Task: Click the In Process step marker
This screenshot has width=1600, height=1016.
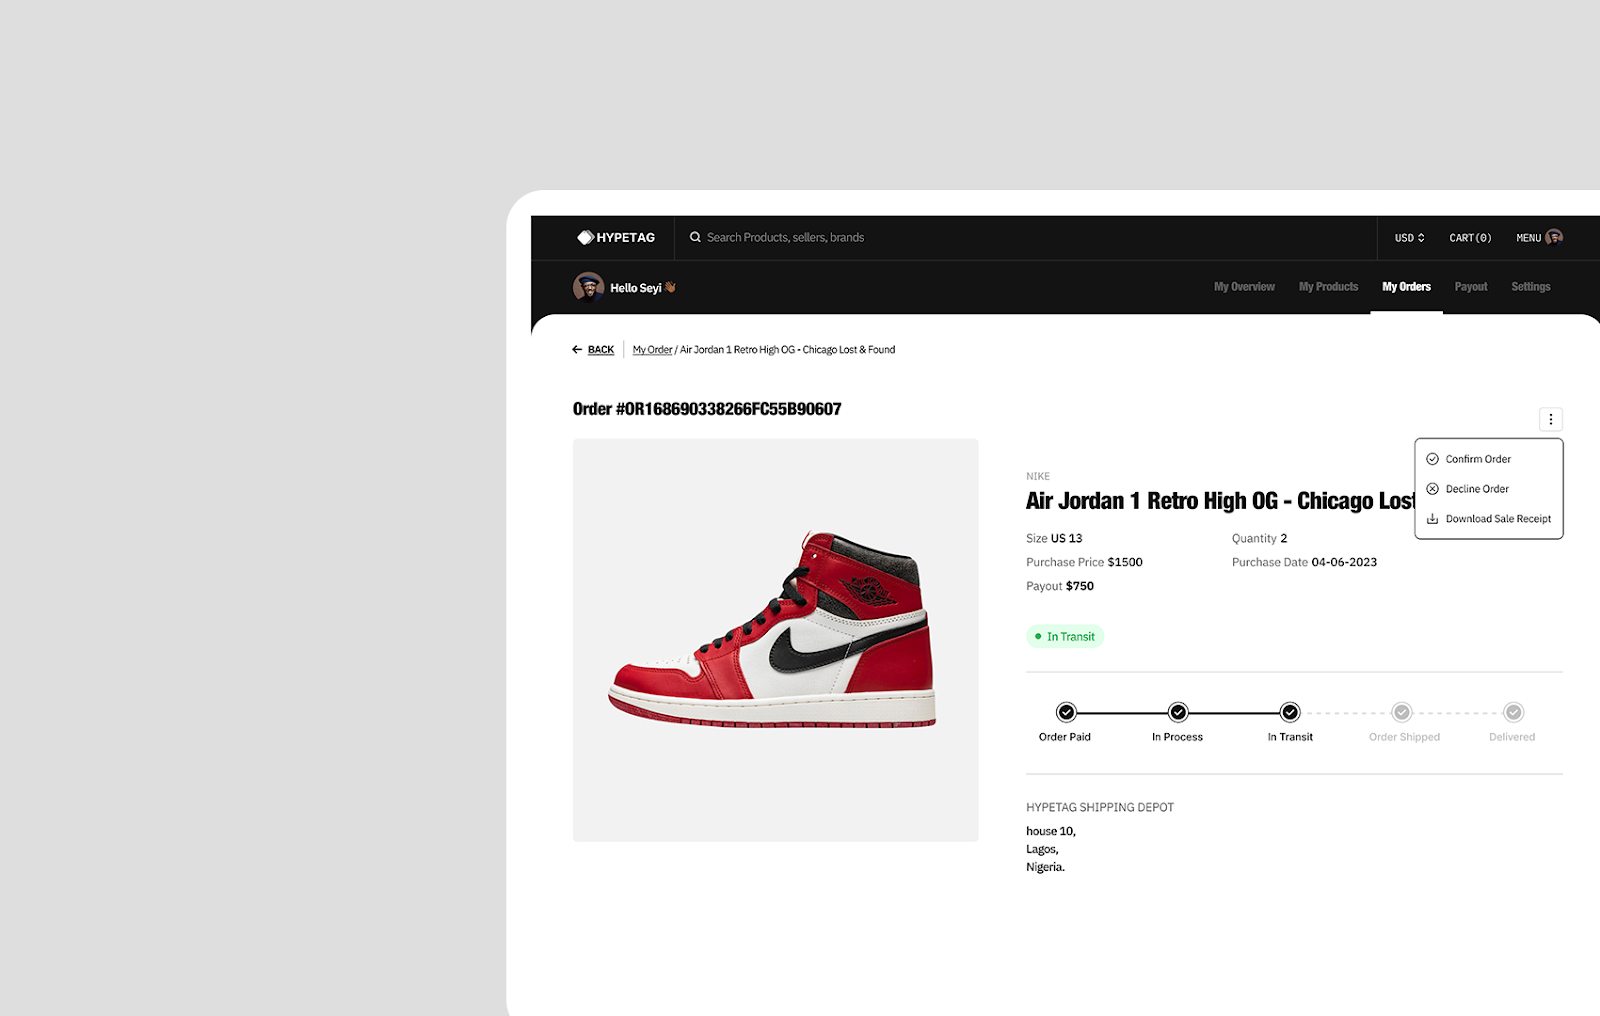Action: coord(1178,713)
